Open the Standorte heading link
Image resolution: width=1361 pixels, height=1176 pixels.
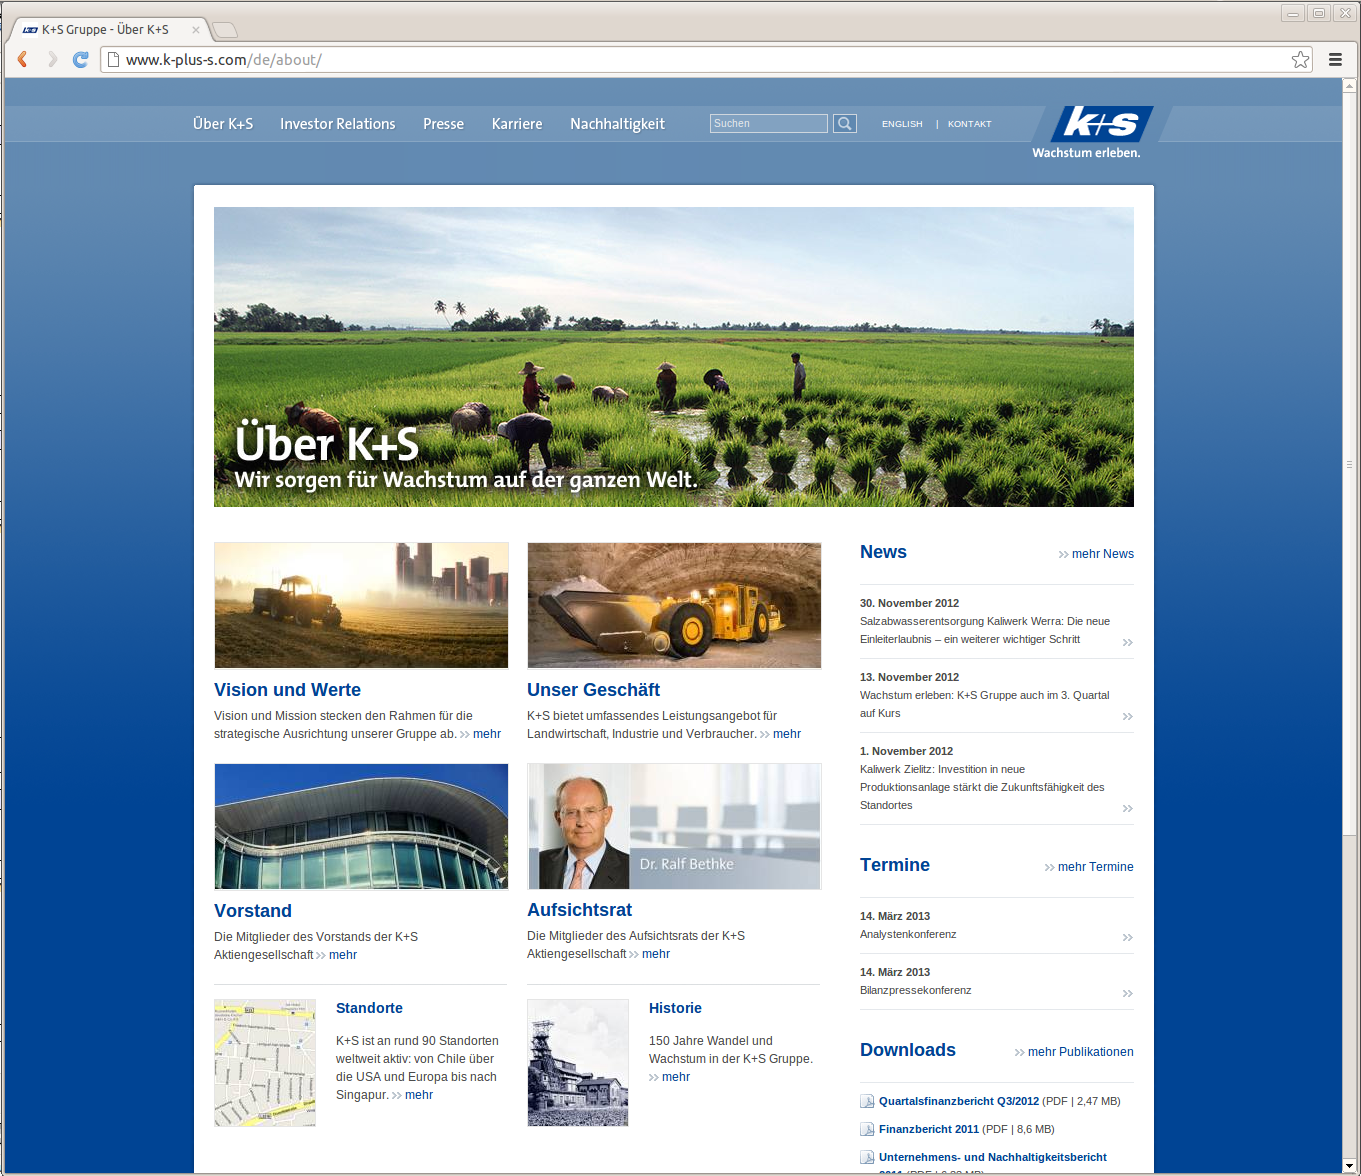pos(369,1008)
